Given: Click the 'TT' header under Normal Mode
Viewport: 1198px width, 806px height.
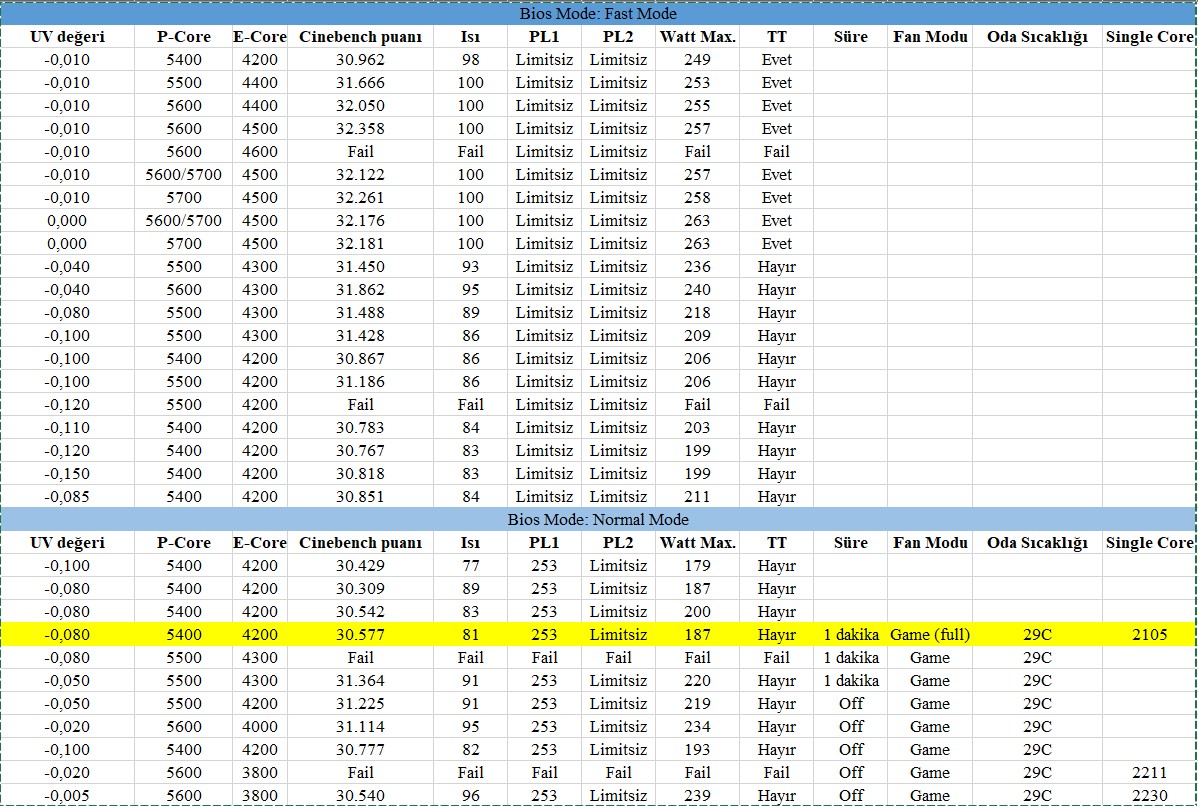Looking at the screenshot, I should pos(776,542).
